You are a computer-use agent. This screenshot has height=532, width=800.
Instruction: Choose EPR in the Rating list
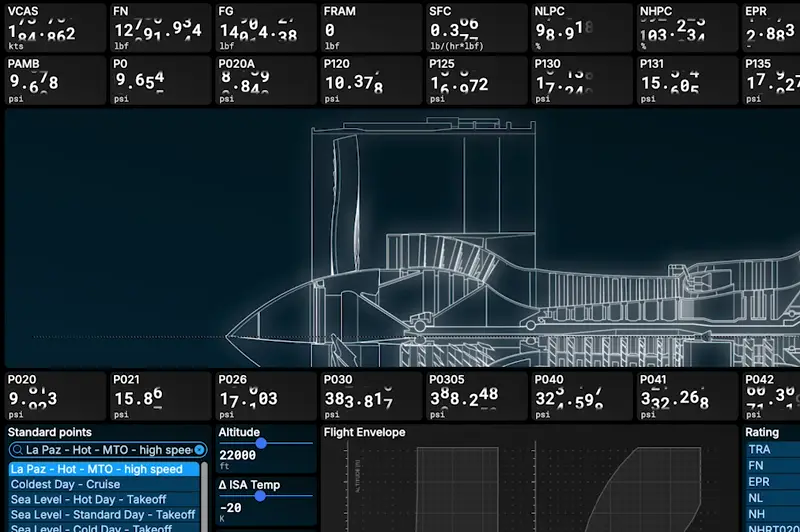772,482
